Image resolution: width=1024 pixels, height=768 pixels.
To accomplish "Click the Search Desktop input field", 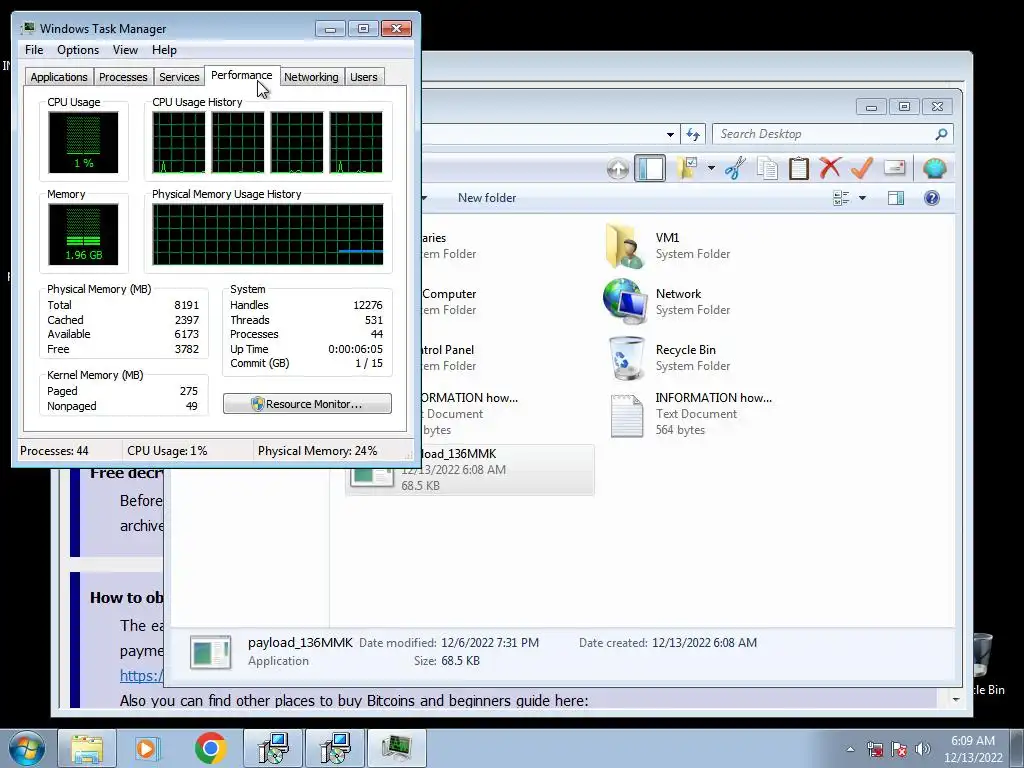I will (x=824, y=134).
